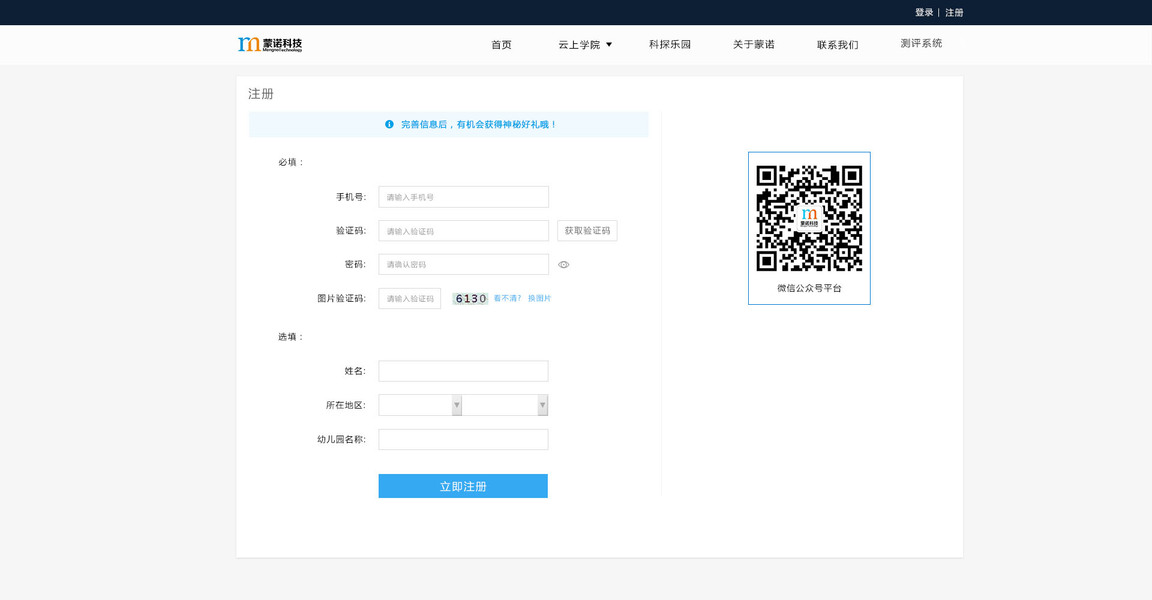Focus the 姓名 input field
Viewport: 1152px width, 600px height.
point(464,371)
